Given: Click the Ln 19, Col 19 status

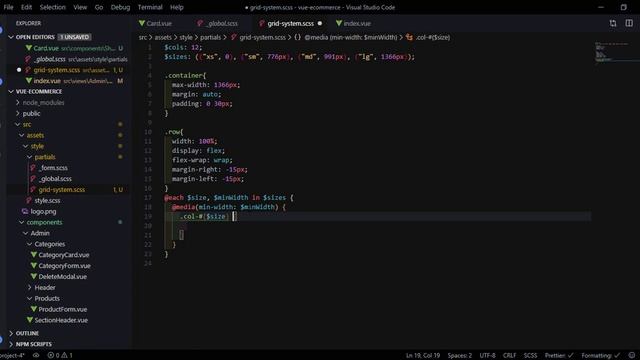Looking at the screenshot, I should (x=423, y=356).
